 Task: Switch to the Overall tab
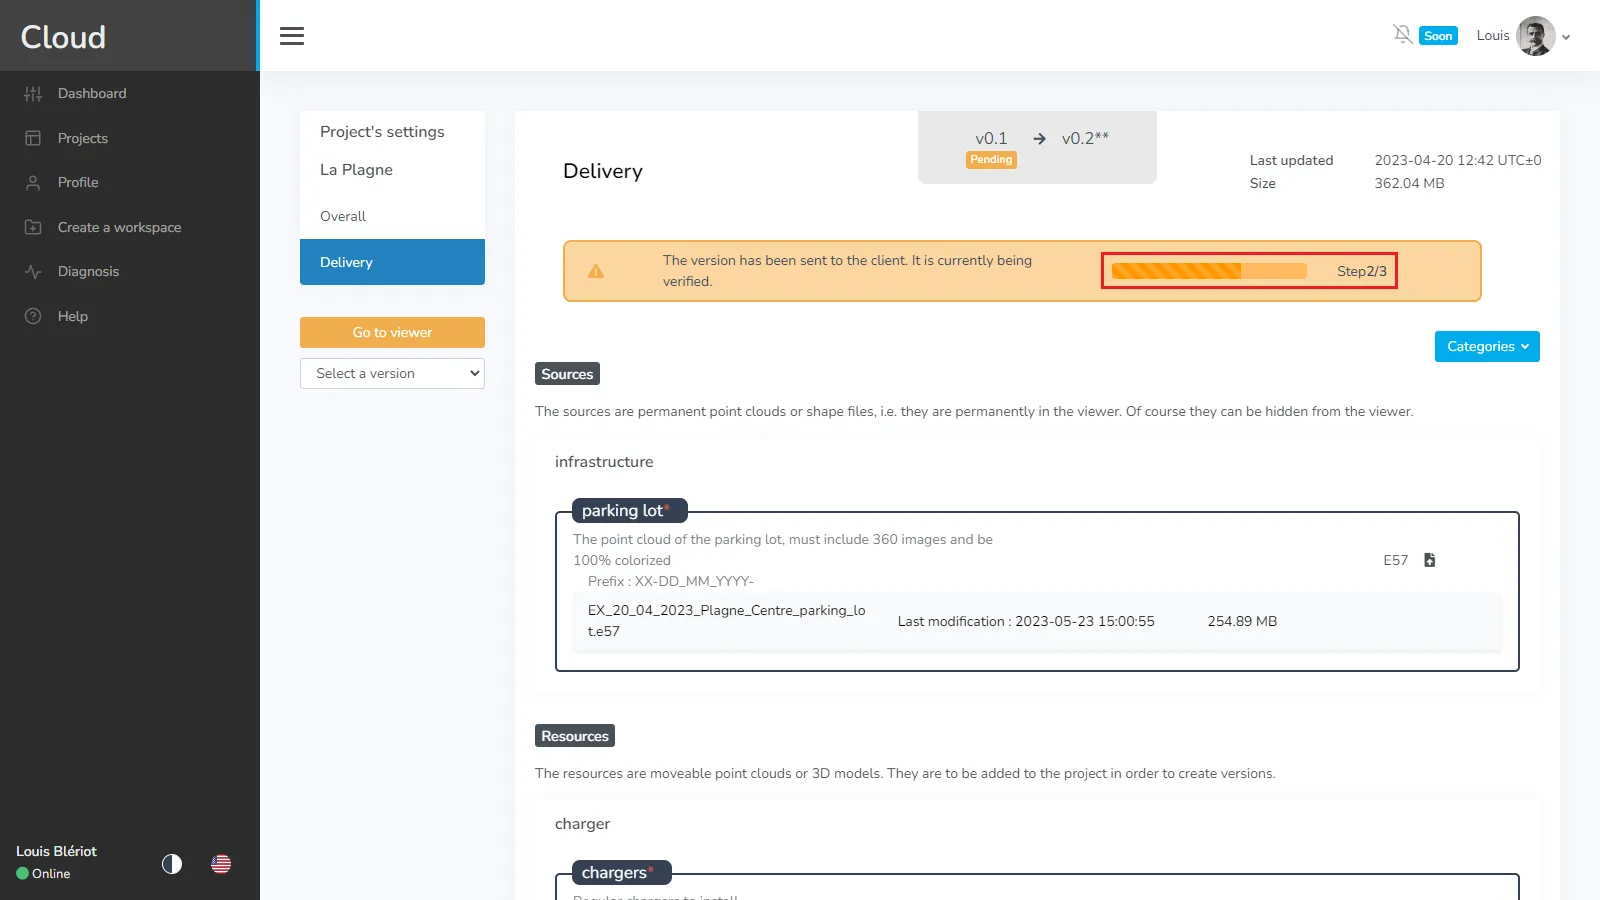342,216
